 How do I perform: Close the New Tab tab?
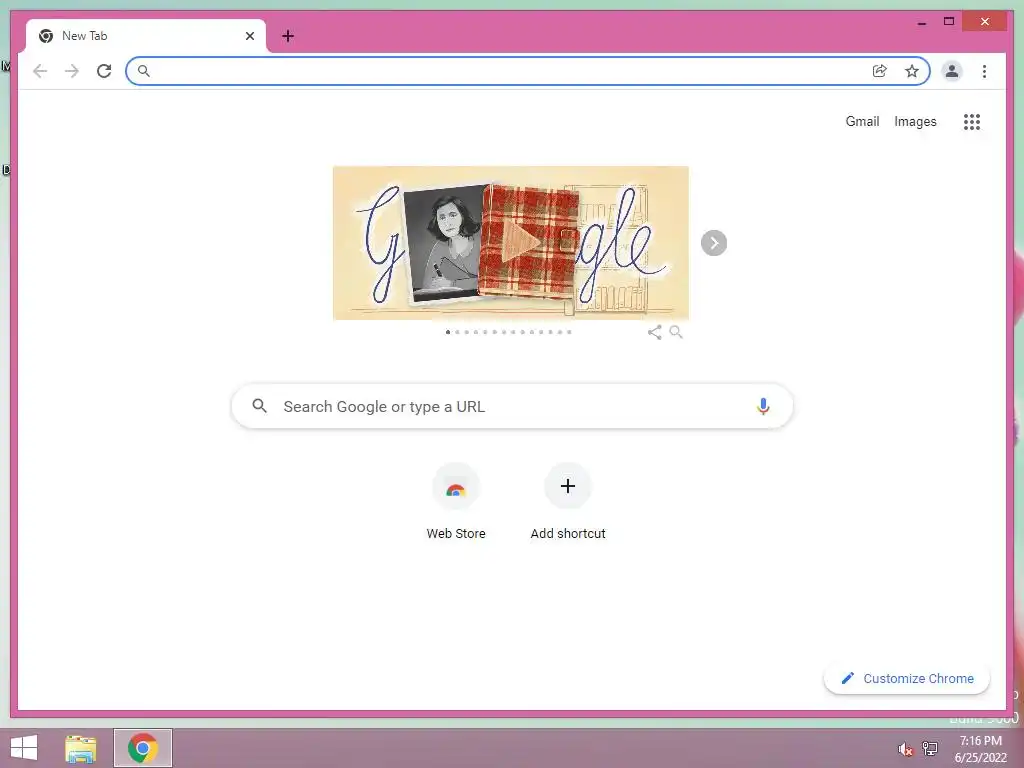tap(249, 36)
